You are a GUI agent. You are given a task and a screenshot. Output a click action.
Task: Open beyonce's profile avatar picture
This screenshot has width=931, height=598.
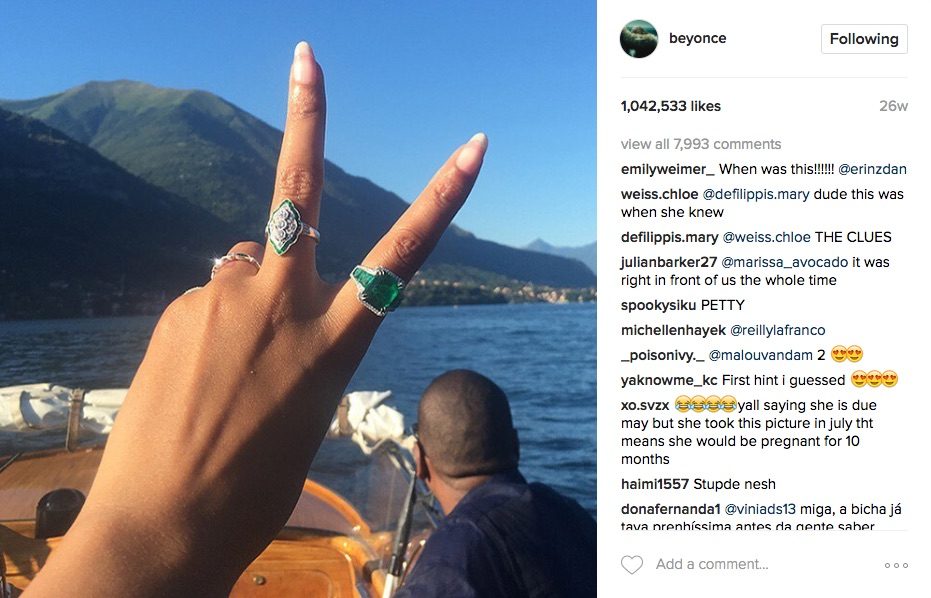639,39
